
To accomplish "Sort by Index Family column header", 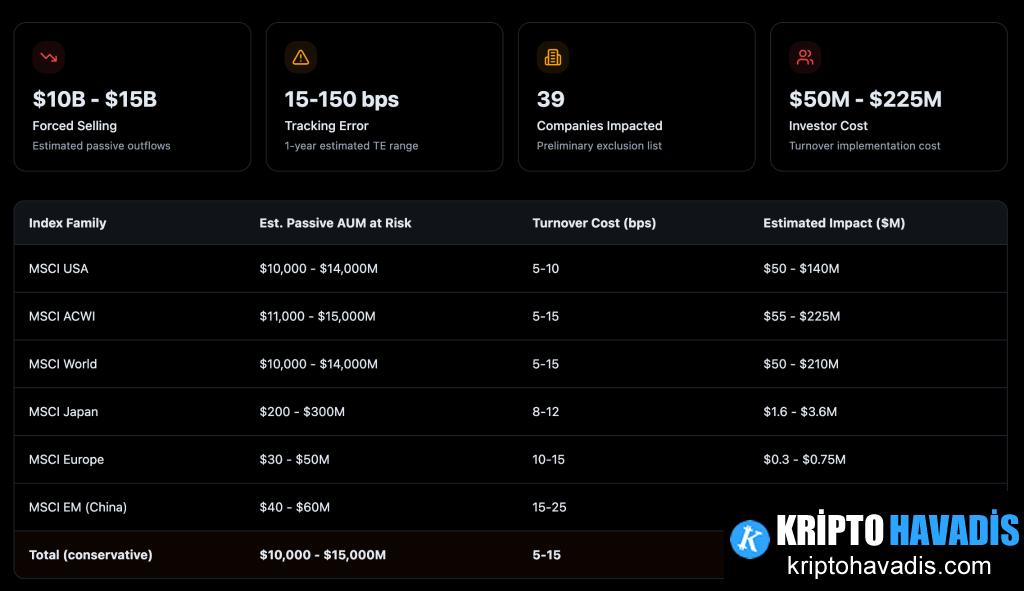I will (x=67, y=223).
